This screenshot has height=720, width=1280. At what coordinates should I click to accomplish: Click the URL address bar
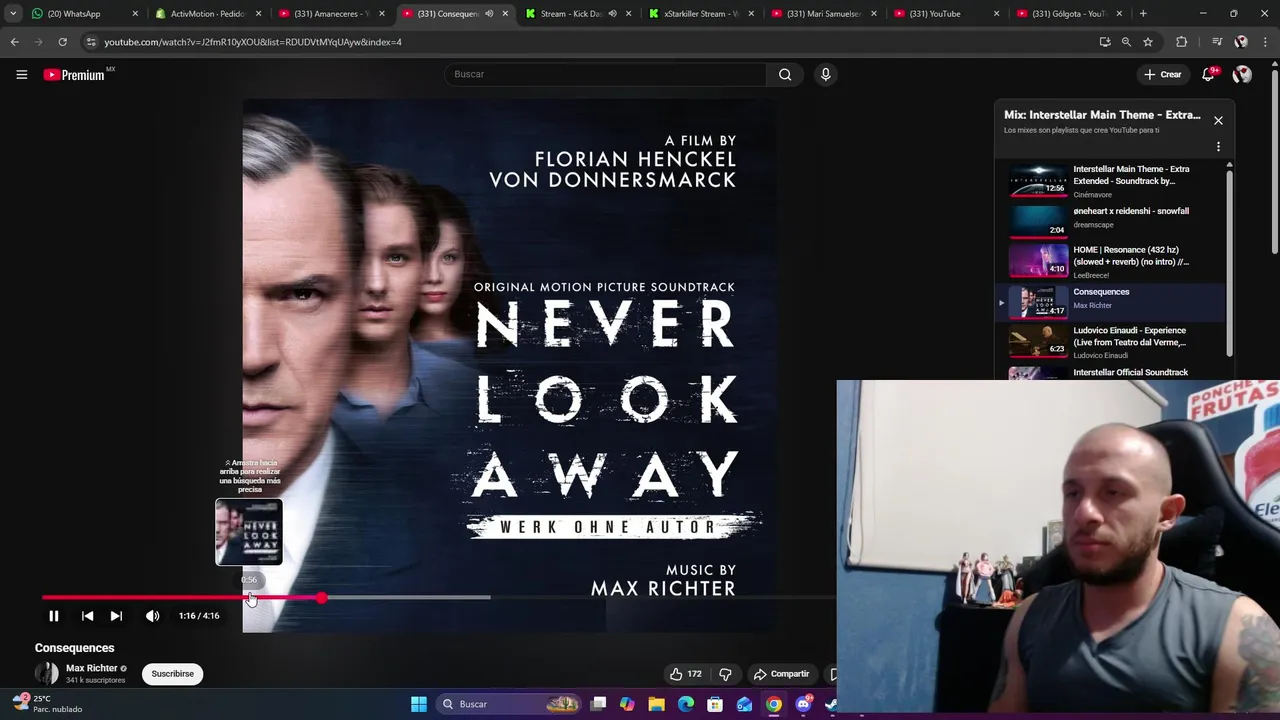(590, 42)
